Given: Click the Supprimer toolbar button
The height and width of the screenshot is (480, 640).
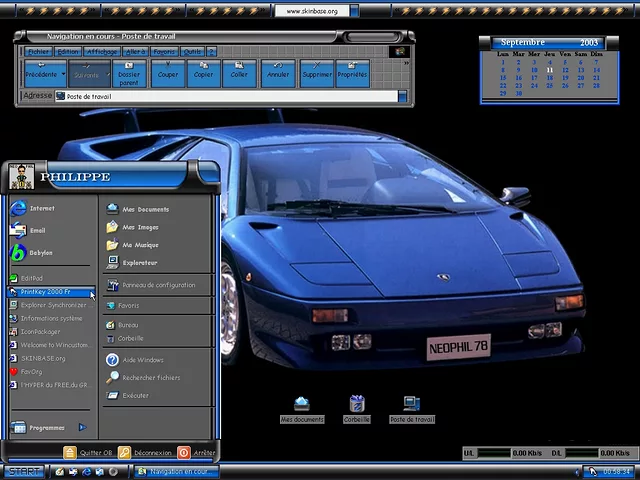Looking at the screenshot, I should [316, 72].
